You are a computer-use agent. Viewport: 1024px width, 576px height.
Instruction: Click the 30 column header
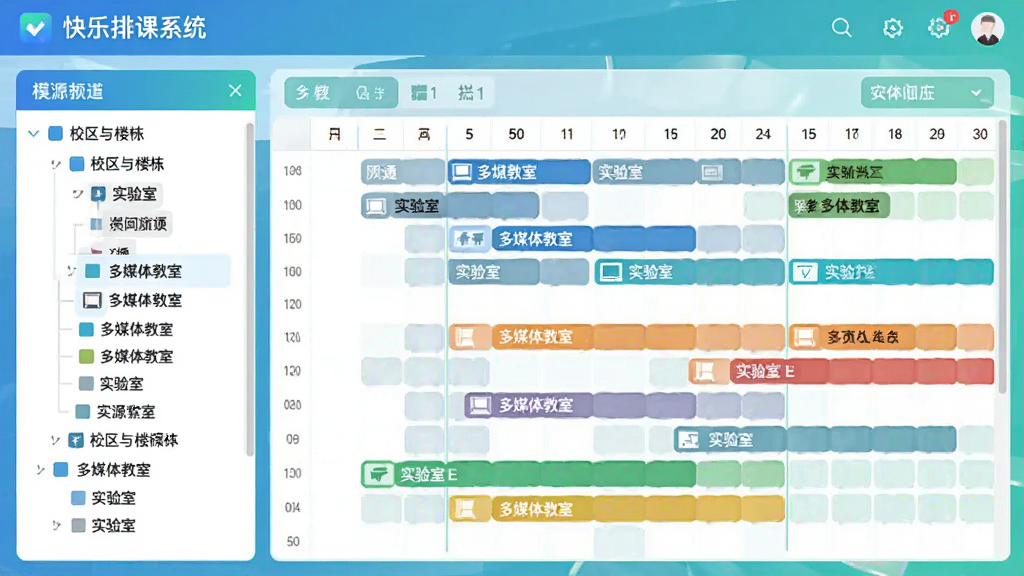pyautogui.click(x=980, y=135)
